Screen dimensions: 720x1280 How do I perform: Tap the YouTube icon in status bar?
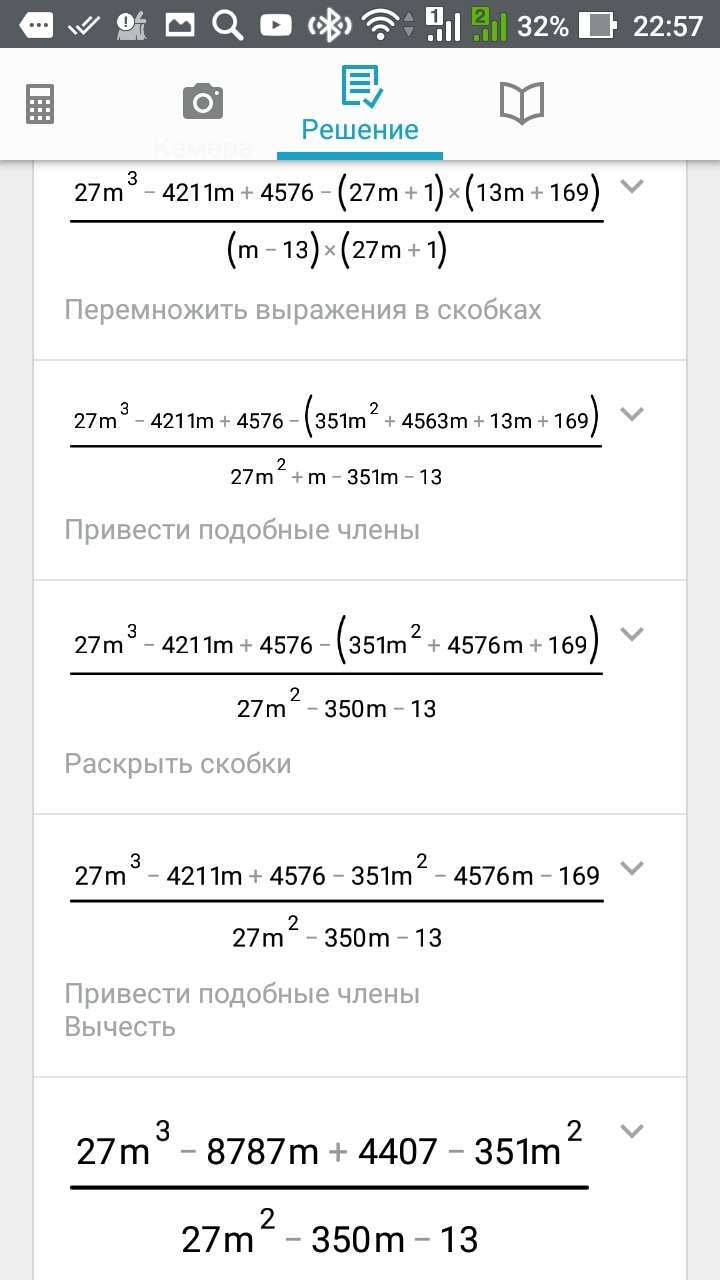tap(275, 26)
